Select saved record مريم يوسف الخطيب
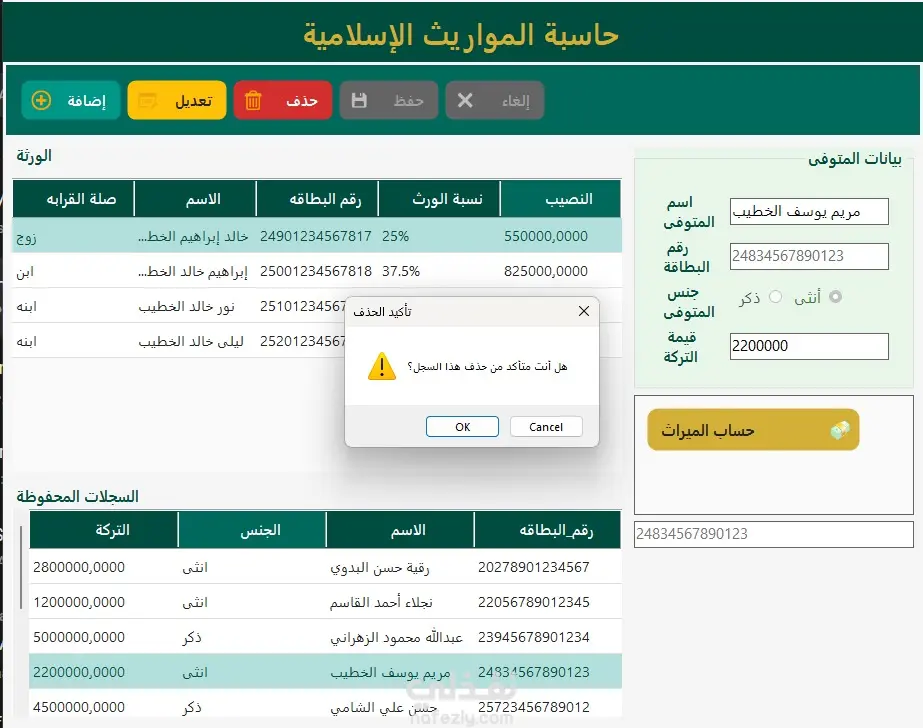Image resolution: width=923 pixels, height=728 pixels. click(390, 672)
